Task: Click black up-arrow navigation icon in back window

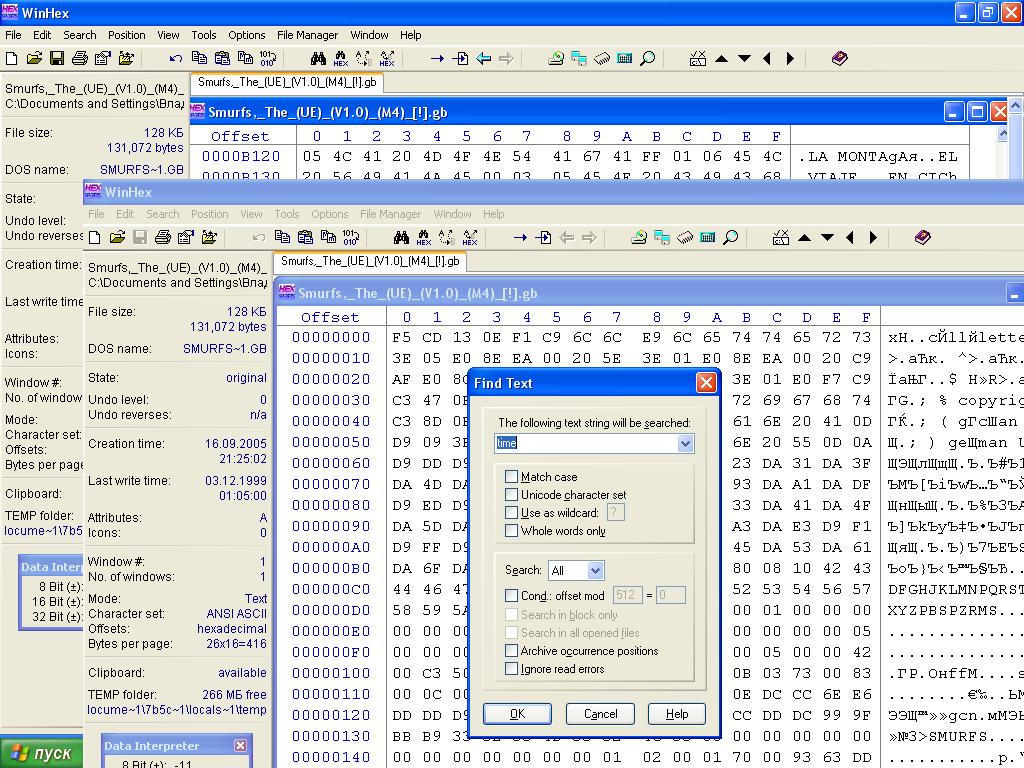Action: [721, 59]
